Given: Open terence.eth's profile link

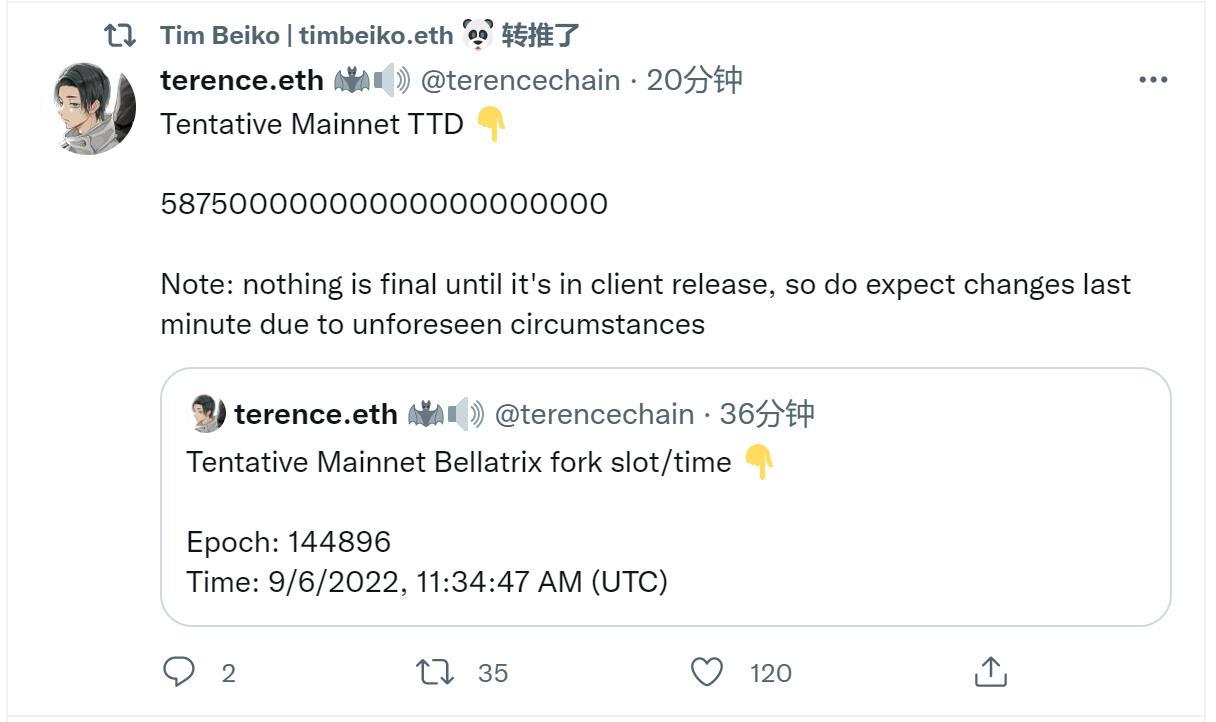Looking at the screenshot, I should (x=240, y=79).
